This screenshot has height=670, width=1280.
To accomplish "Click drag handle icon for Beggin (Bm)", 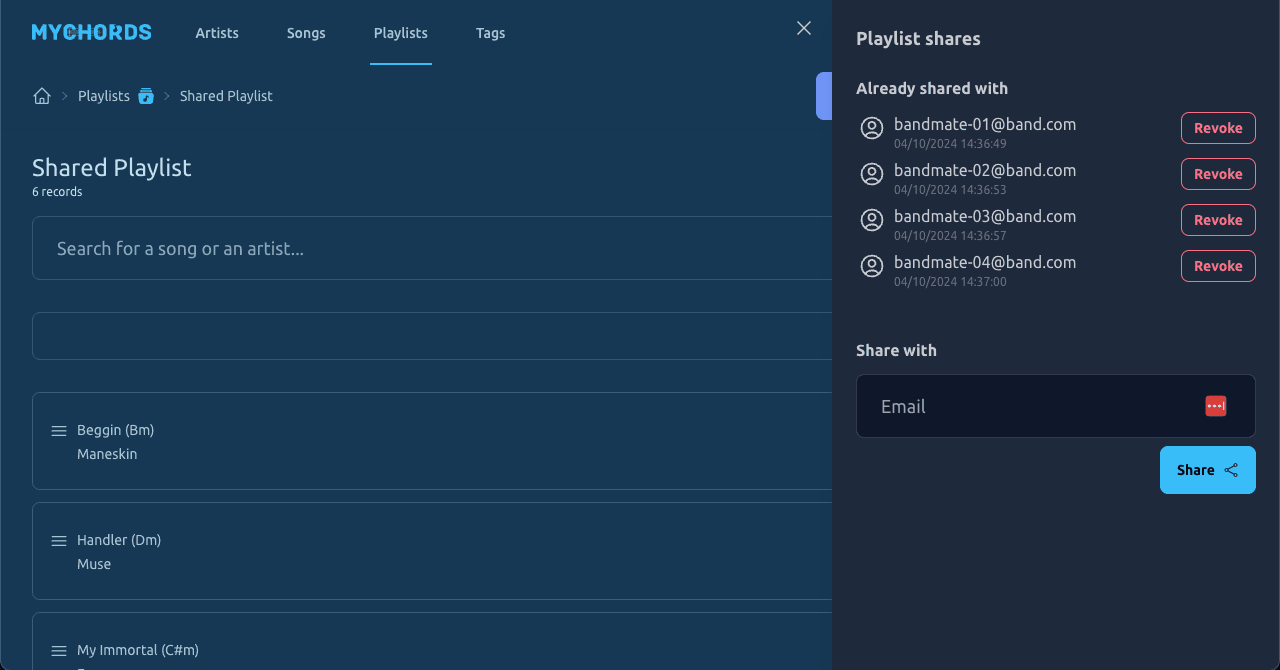I will (x=59, y=431).
